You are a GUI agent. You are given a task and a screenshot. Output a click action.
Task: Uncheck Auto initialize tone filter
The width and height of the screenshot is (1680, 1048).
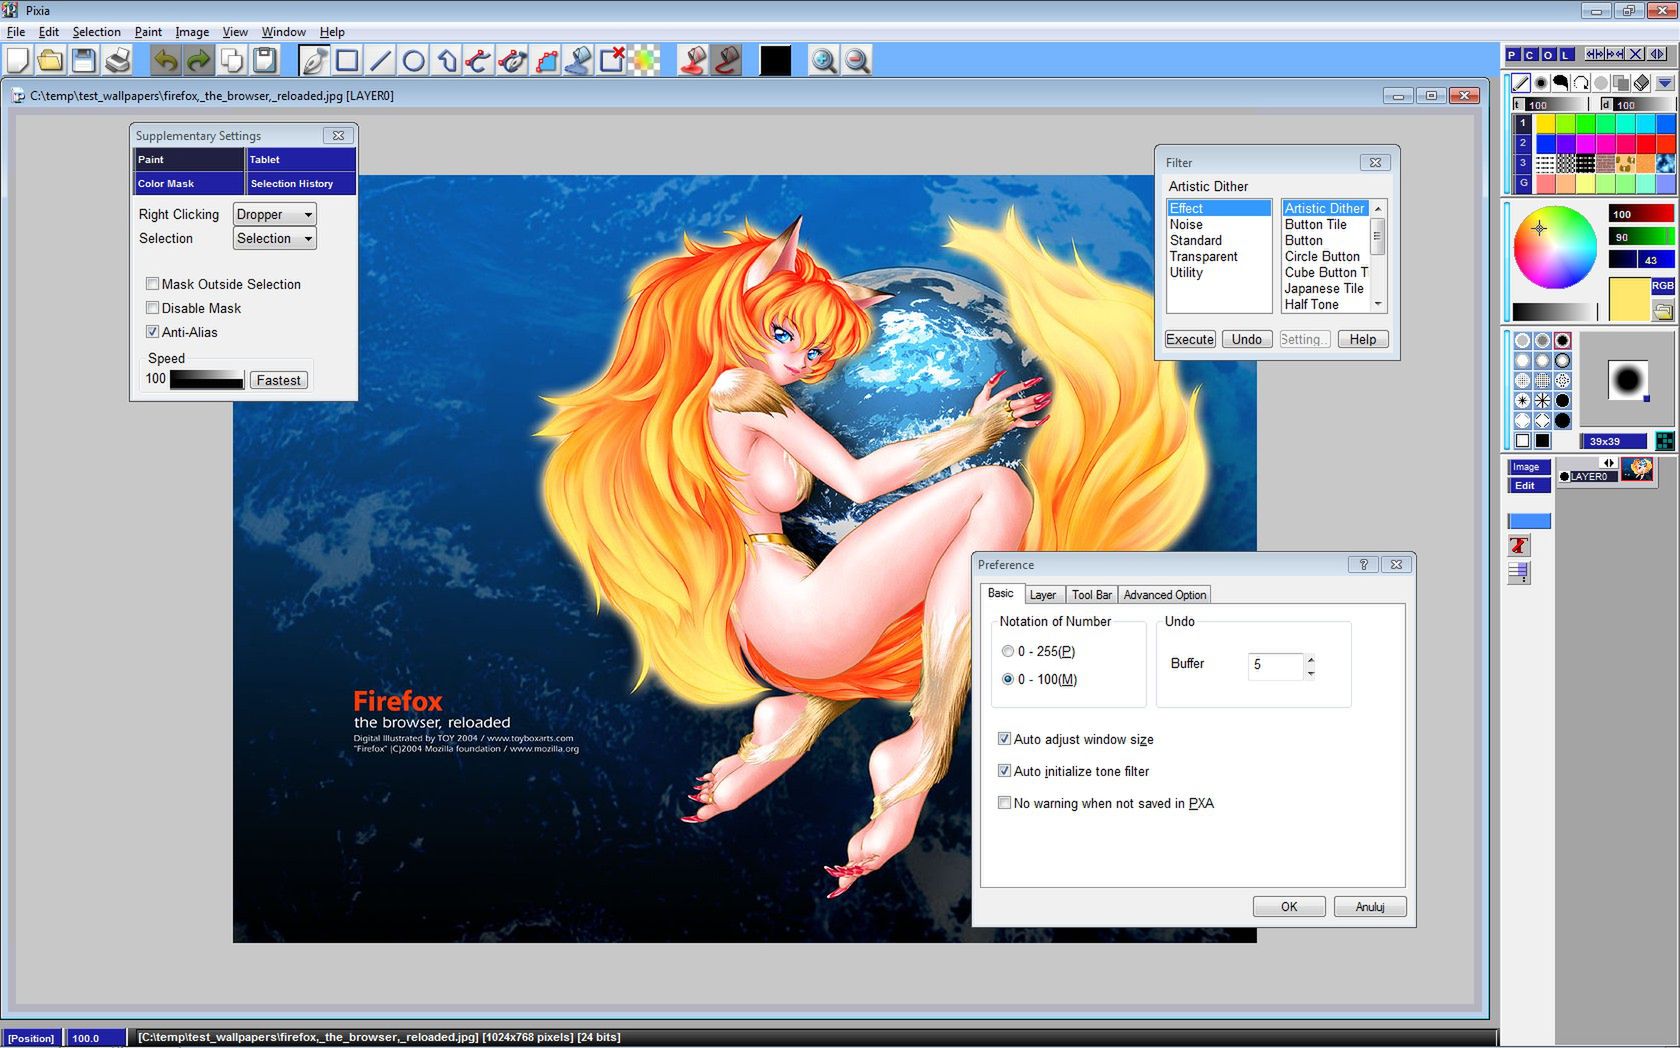[x=1004, y=771]
